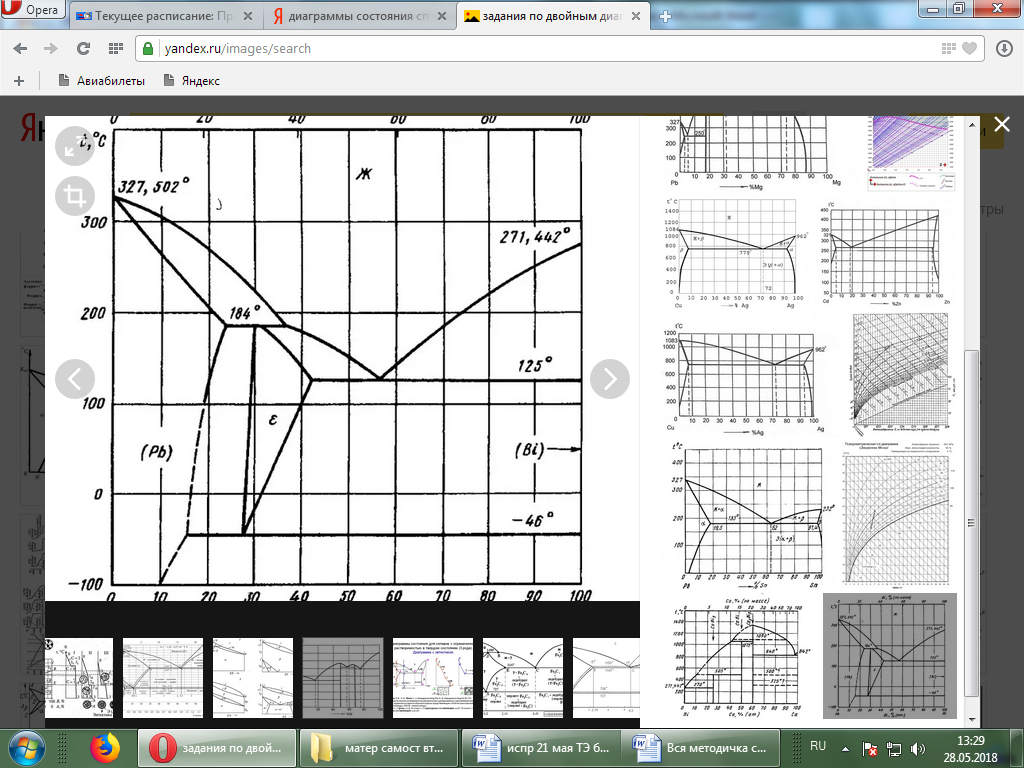Change the RU input language

[x=818, y=746]
